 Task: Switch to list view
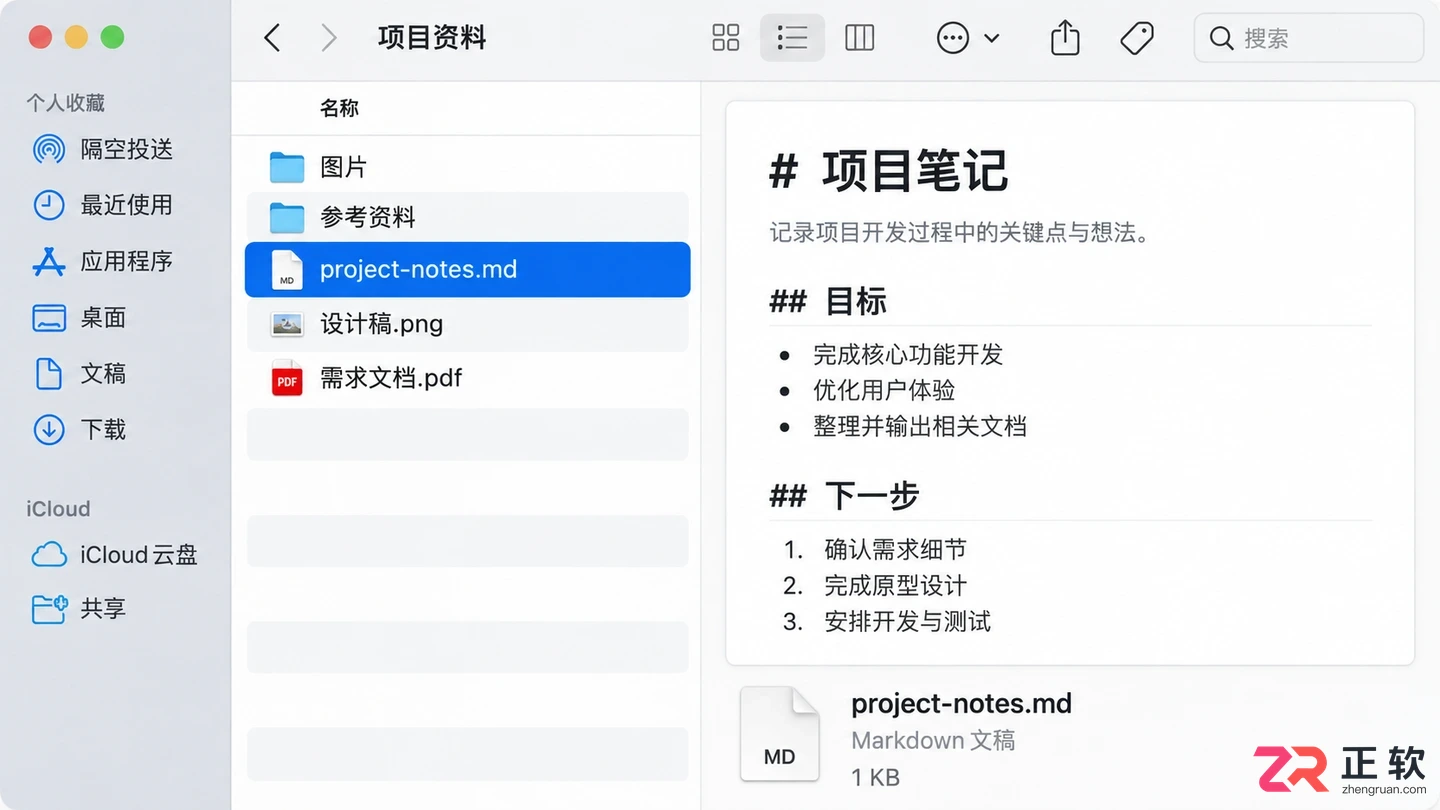click(x=792, y=38)
